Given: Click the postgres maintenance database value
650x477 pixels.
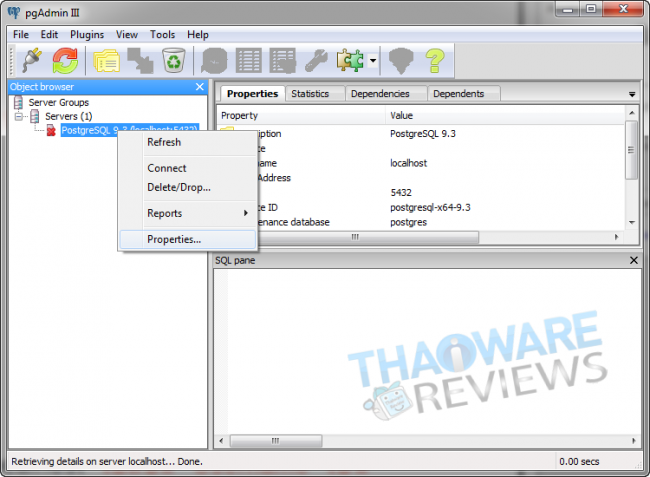Looking at the screenshot, I should [408, 222].
